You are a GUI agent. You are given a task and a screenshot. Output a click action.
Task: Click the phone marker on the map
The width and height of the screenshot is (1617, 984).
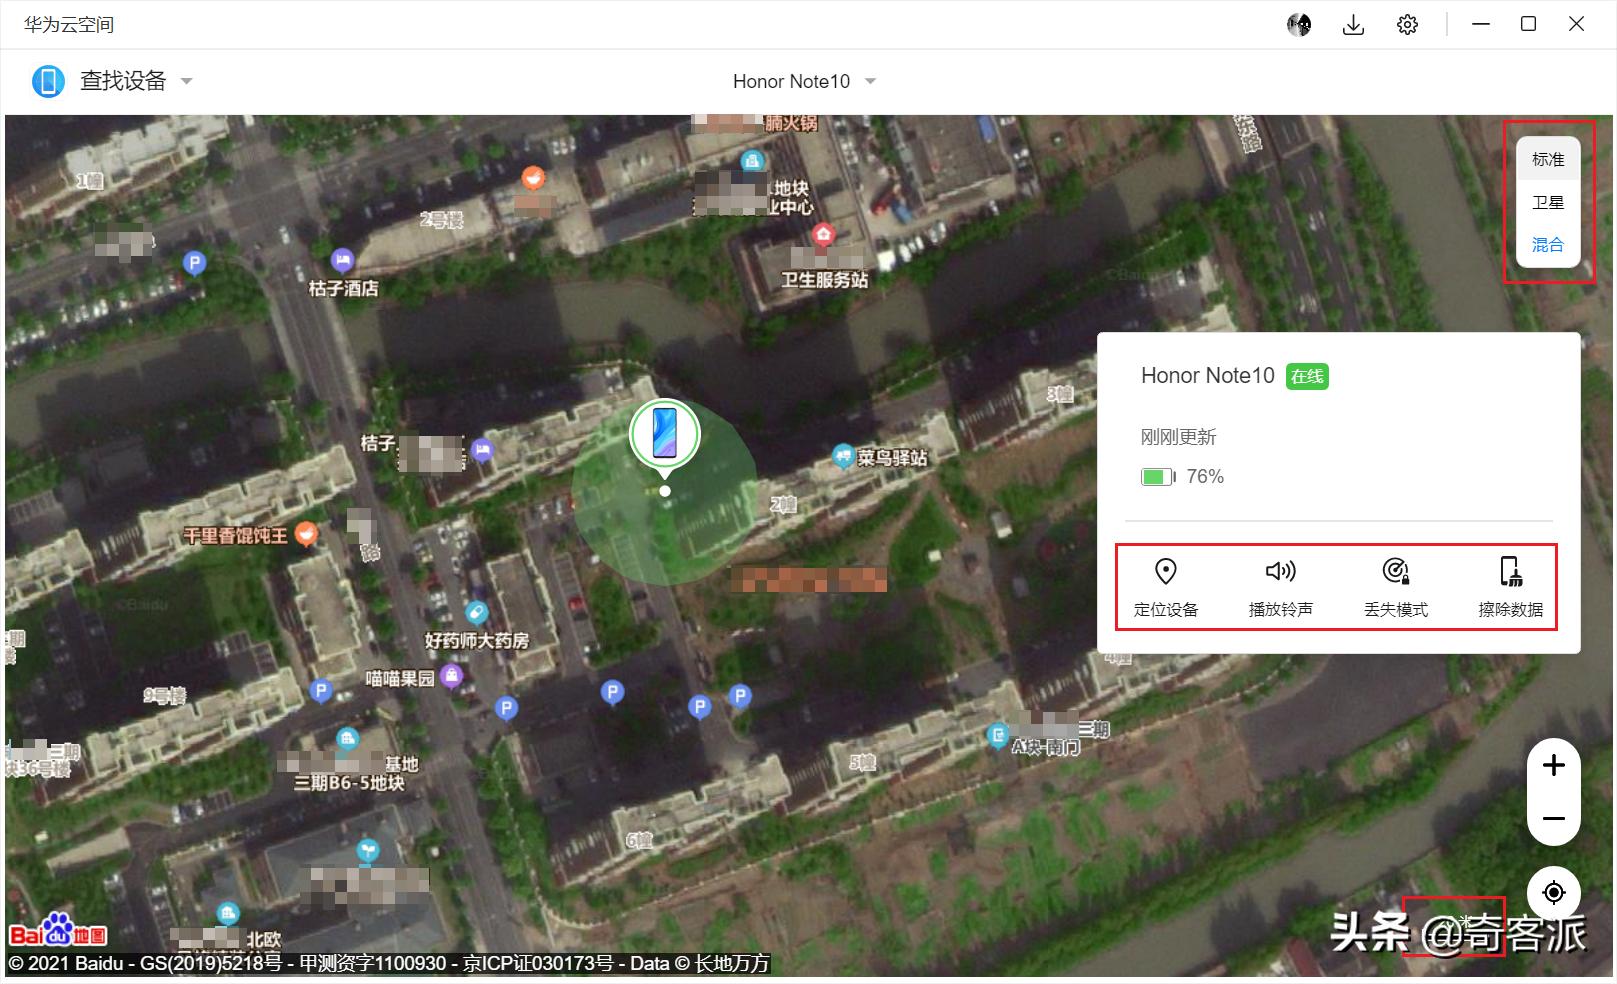665,434
